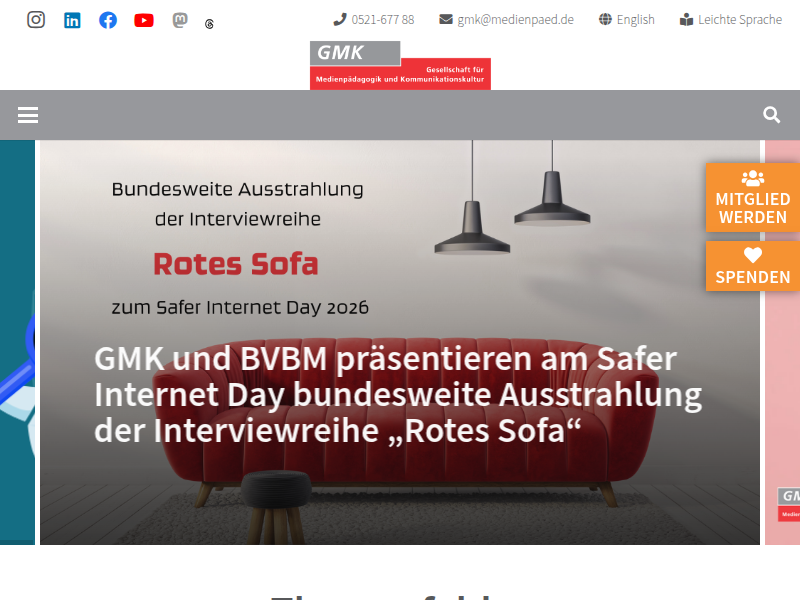
Task: Email gmk@medienpaed.de link
Action: coord(507,20)
